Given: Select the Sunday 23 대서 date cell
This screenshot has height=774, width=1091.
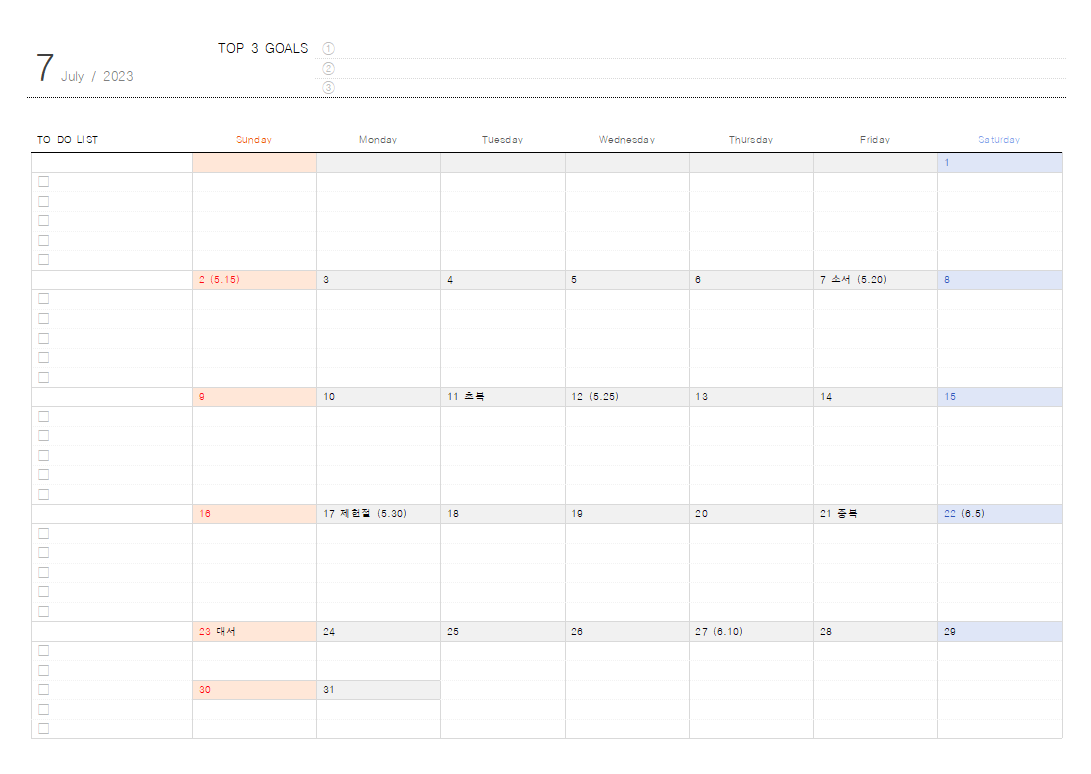Looking at the screenshot, I should tap(255, 631).
